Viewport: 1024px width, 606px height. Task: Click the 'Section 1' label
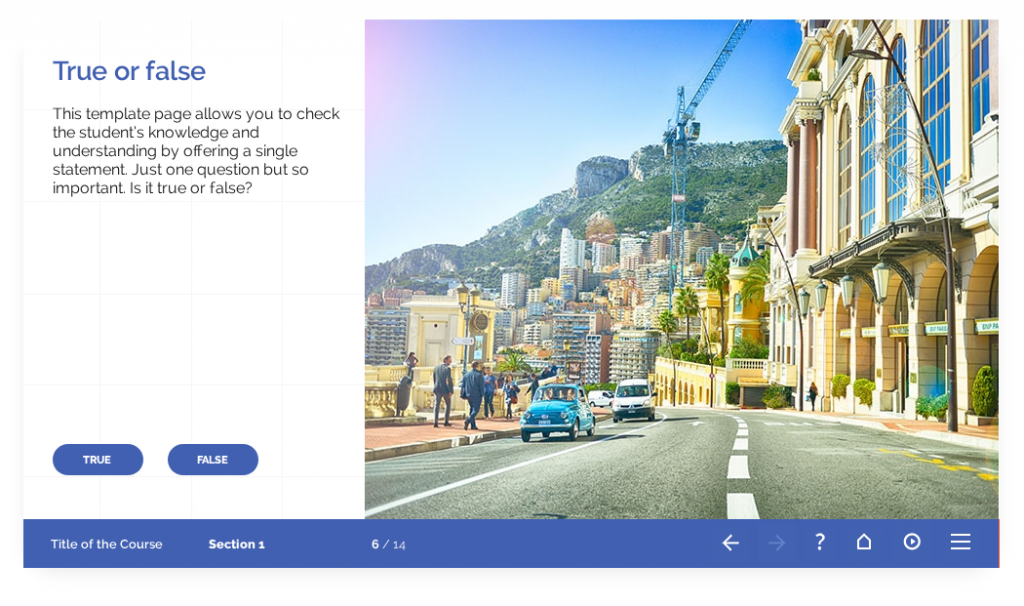tap(236, 544)
